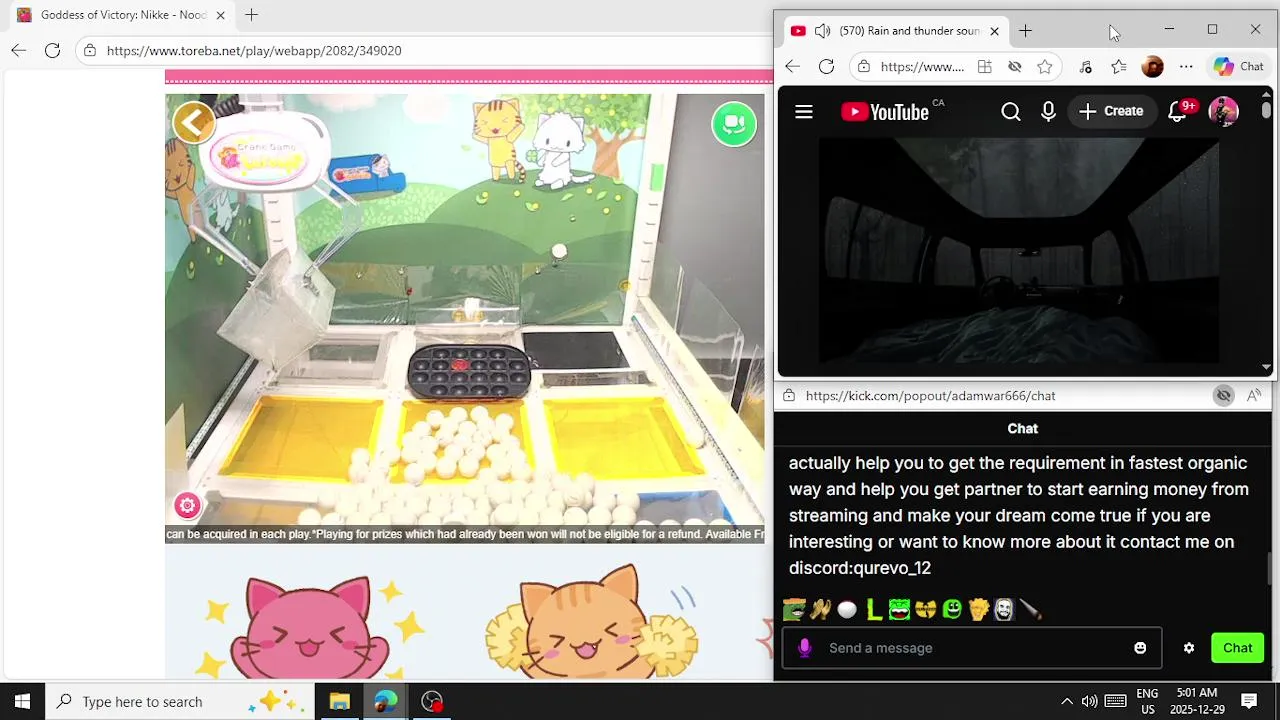1280x720 pixels.
Task: Go back in the Toreba browser window
Action: point(19,50)
